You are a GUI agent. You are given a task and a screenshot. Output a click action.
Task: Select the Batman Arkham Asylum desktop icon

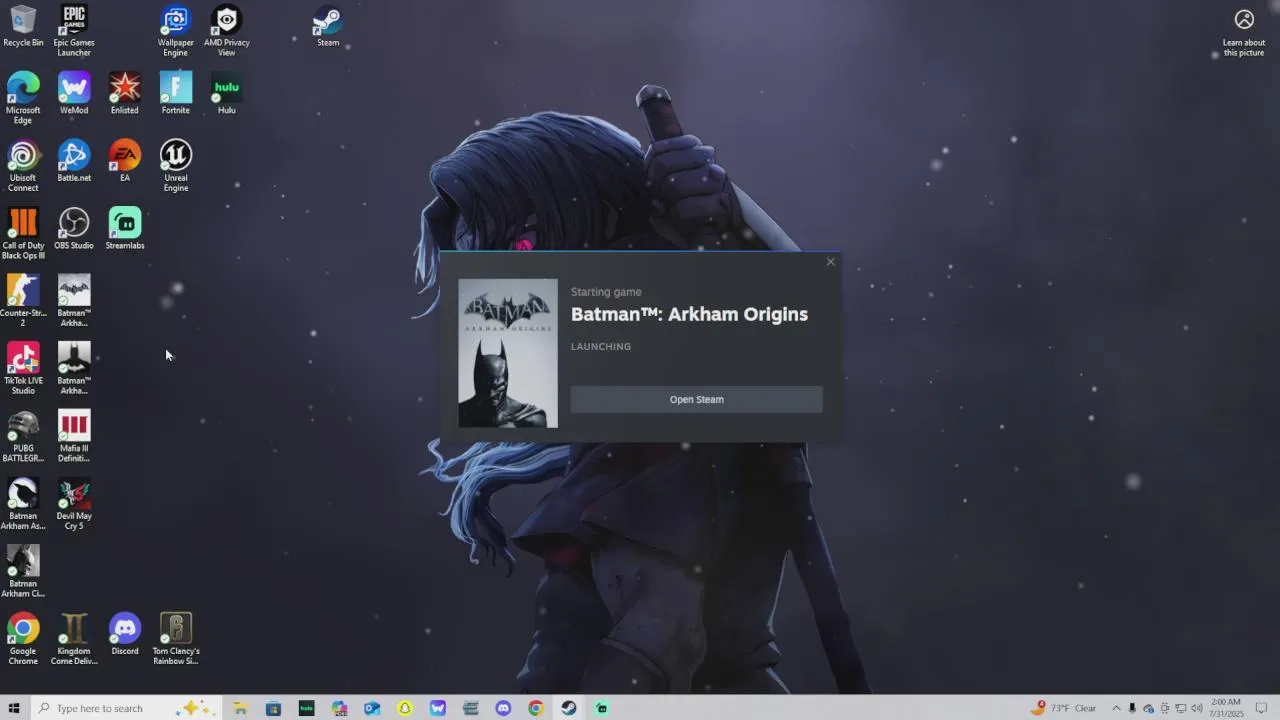click(x=23, y=504)
